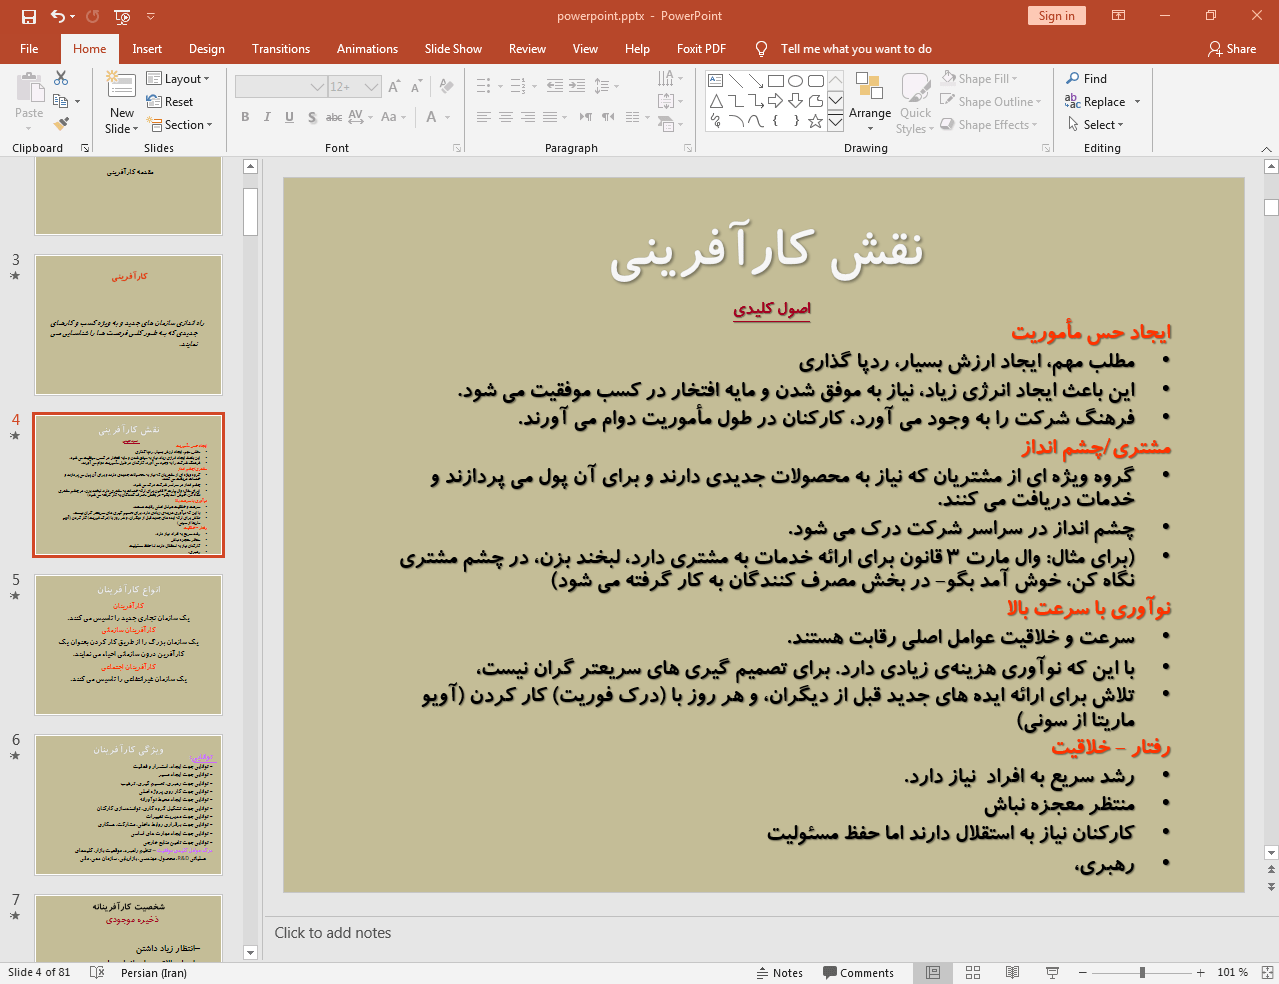Viewport: 1279px width, 984px height.
Task: Toggle Italic text formatting
Action: click(x=267, y=117)
